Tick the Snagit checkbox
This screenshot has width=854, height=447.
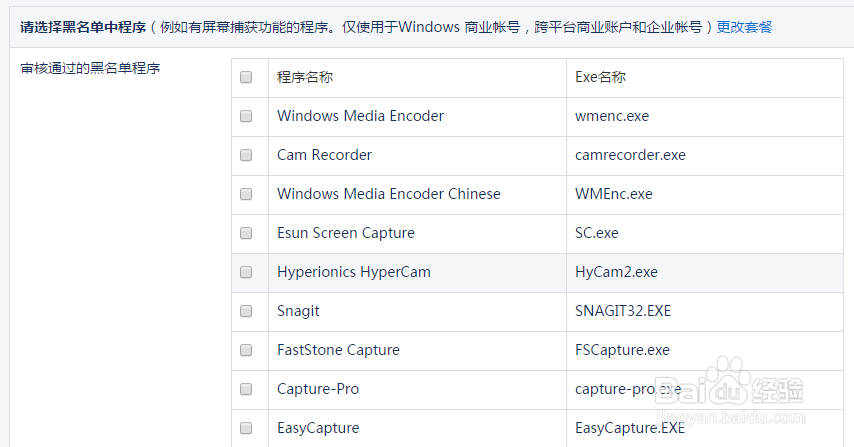[246, 311]
